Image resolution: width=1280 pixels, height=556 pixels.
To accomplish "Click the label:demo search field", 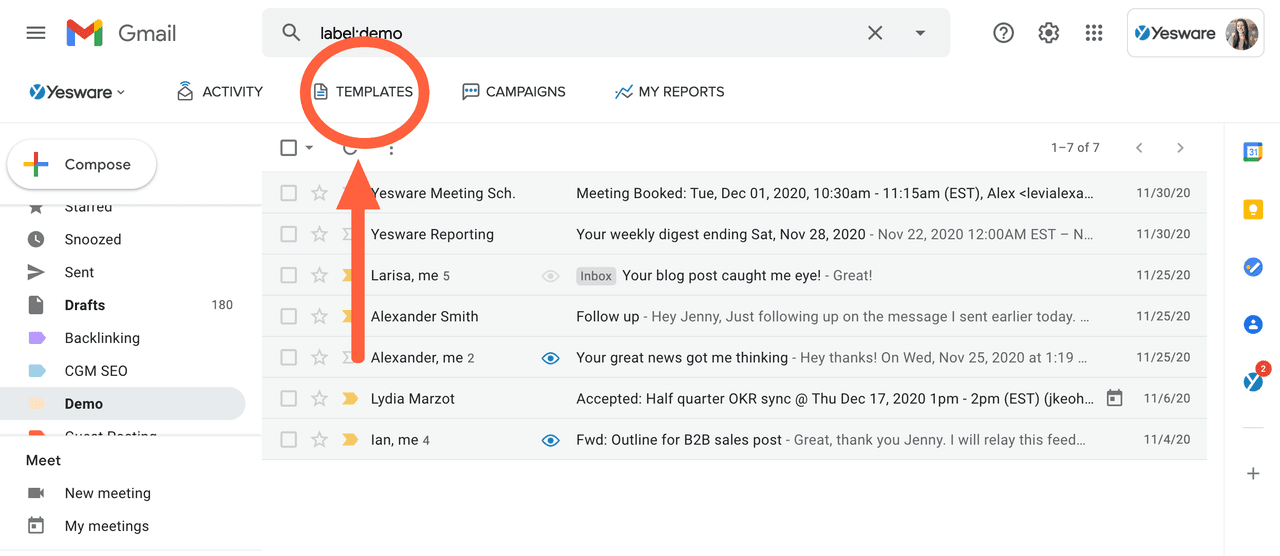I will tap(580, 33).
